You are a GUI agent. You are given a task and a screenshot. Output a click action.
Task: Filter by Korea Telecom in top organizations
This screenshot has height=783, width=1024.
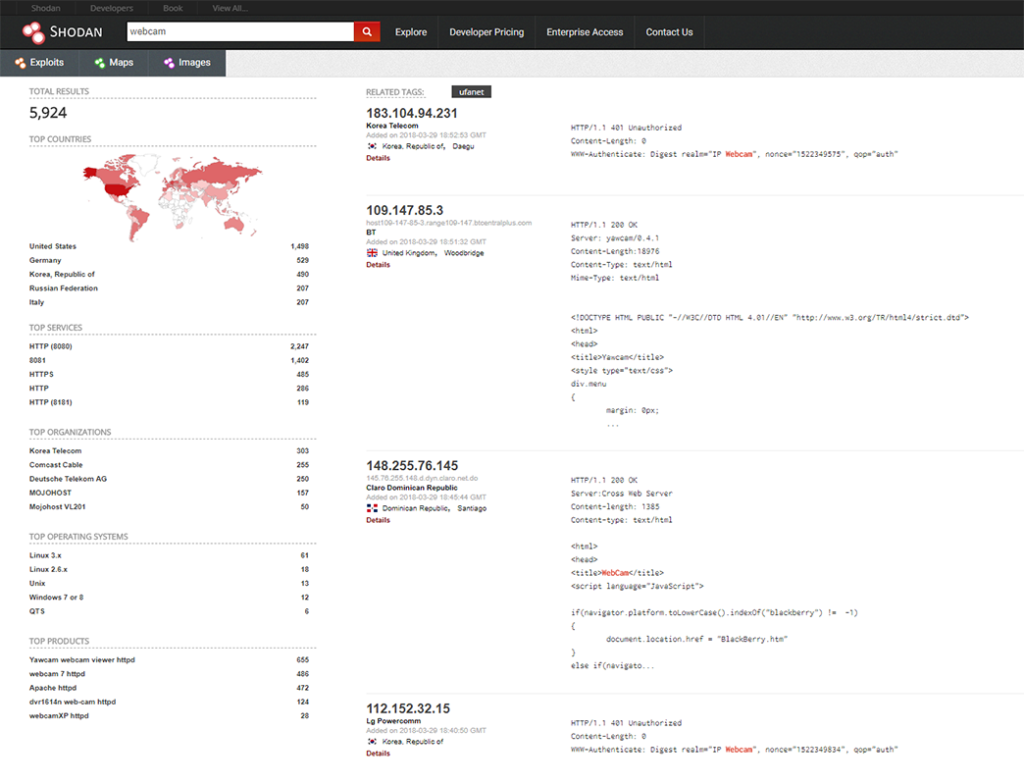click(x=55, y=451)
